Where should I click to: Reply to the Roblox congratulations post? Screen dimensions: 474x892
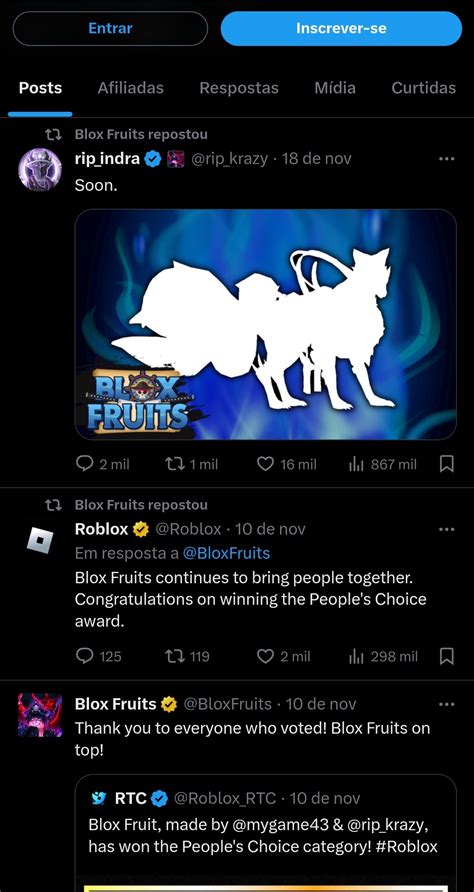click(98, 656)
